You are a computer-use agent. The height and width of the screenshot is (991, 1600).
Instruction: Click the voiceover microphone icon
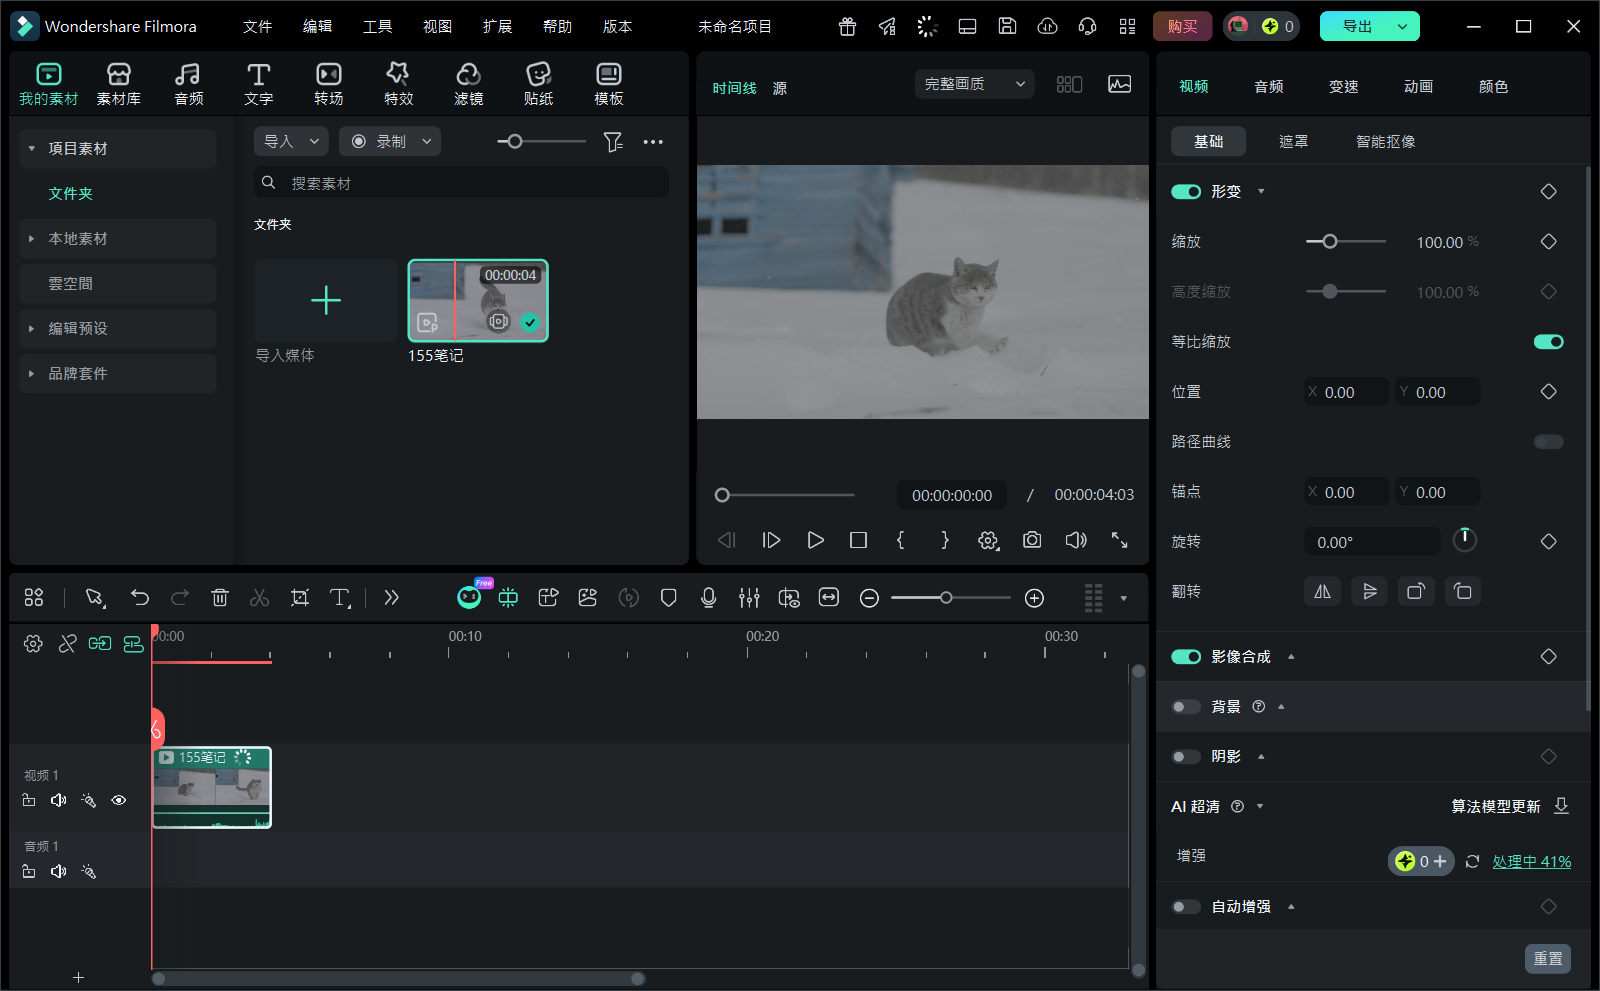(x=708, y=598)
